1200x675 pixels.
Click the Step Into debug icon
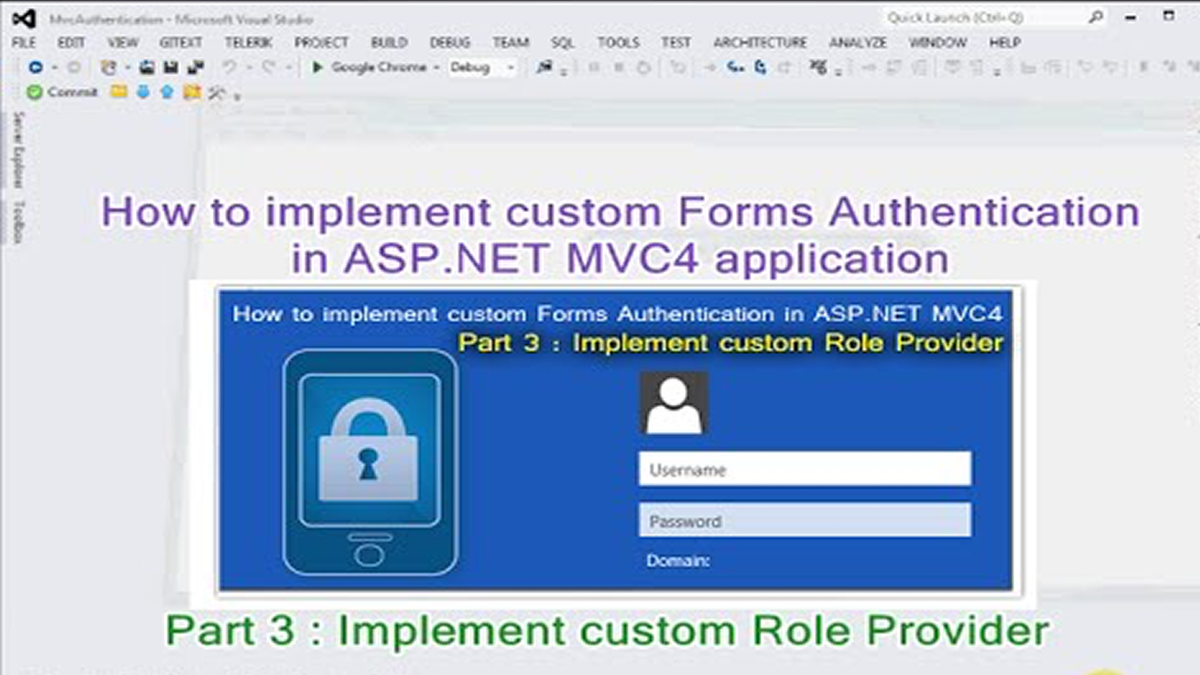pyautogui.click(x=737, y=67)
